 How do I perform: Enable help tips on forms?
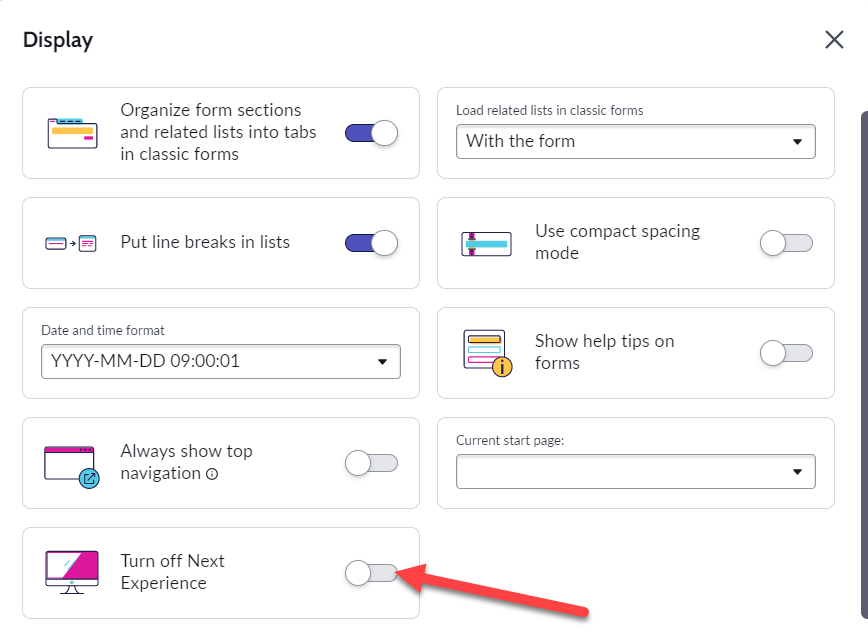pos(786,353)
